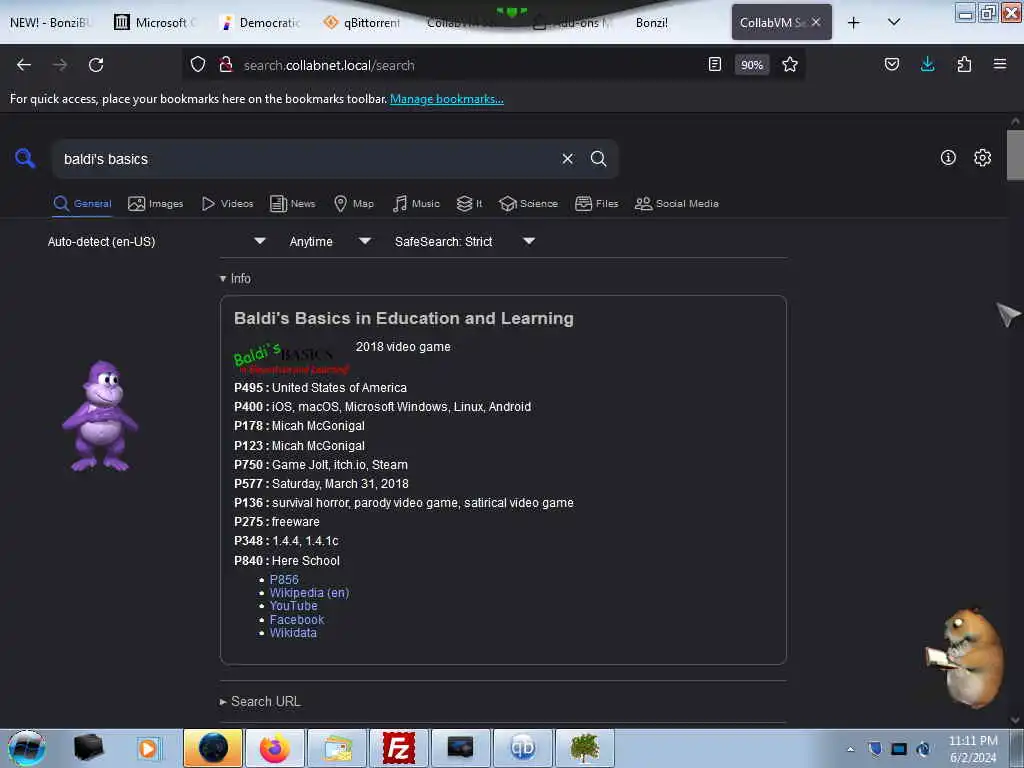Open the YouTube link

[294, 606]
